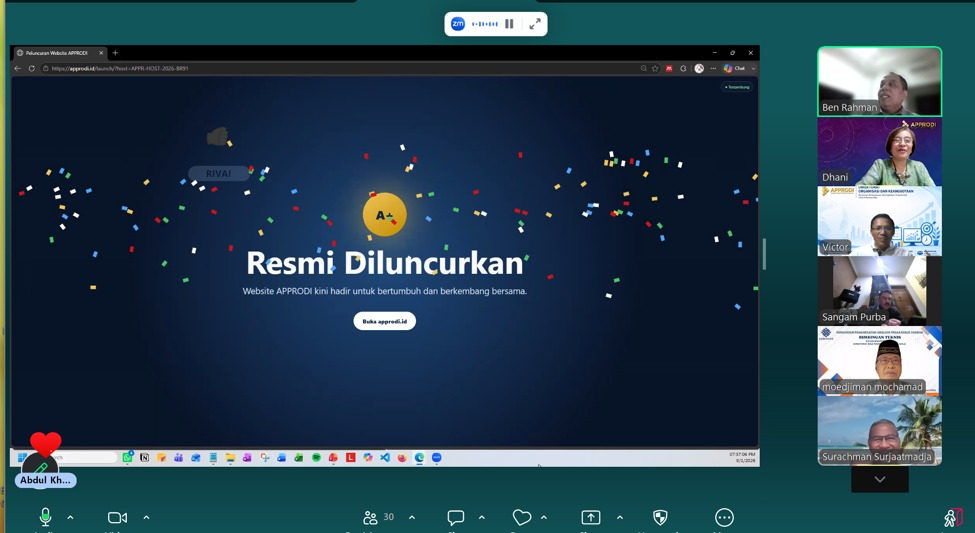This screenshot has width=975, height=533.
Task: Open the Windows Start menu
Action: pyautogui.click(x=22, y=458)
